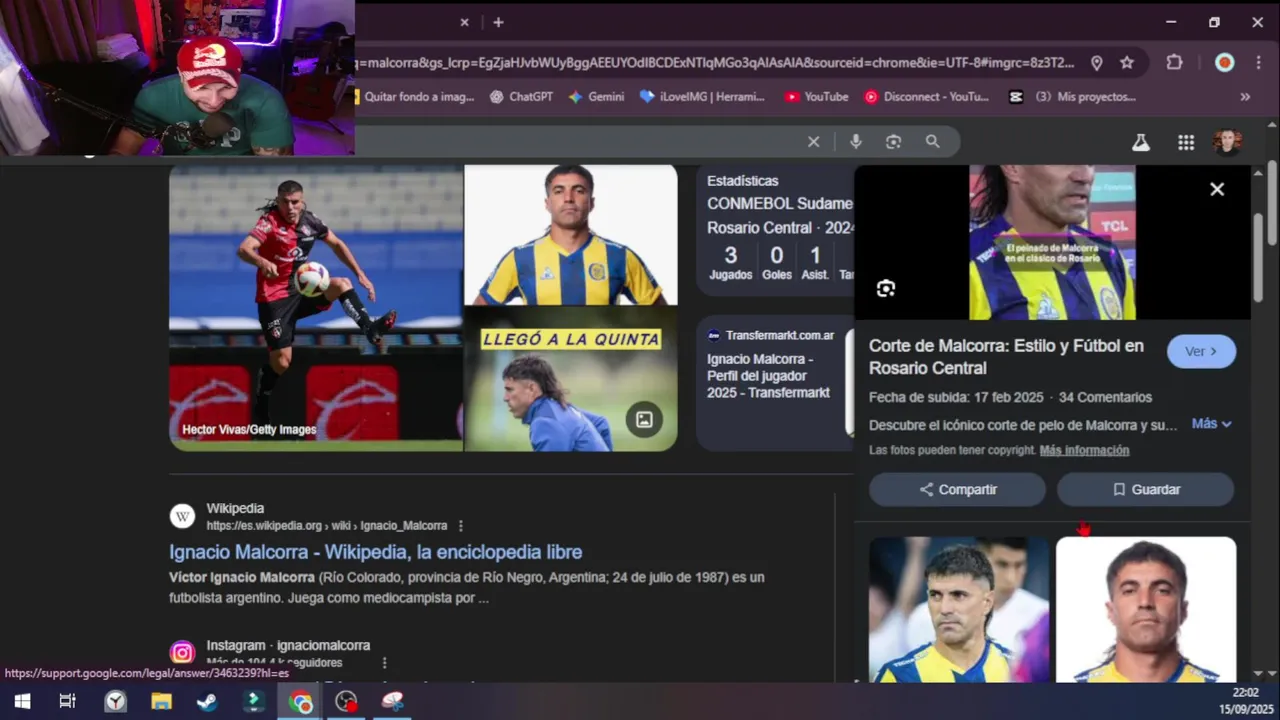Open the Más información copyright link

pos(1084,450)
